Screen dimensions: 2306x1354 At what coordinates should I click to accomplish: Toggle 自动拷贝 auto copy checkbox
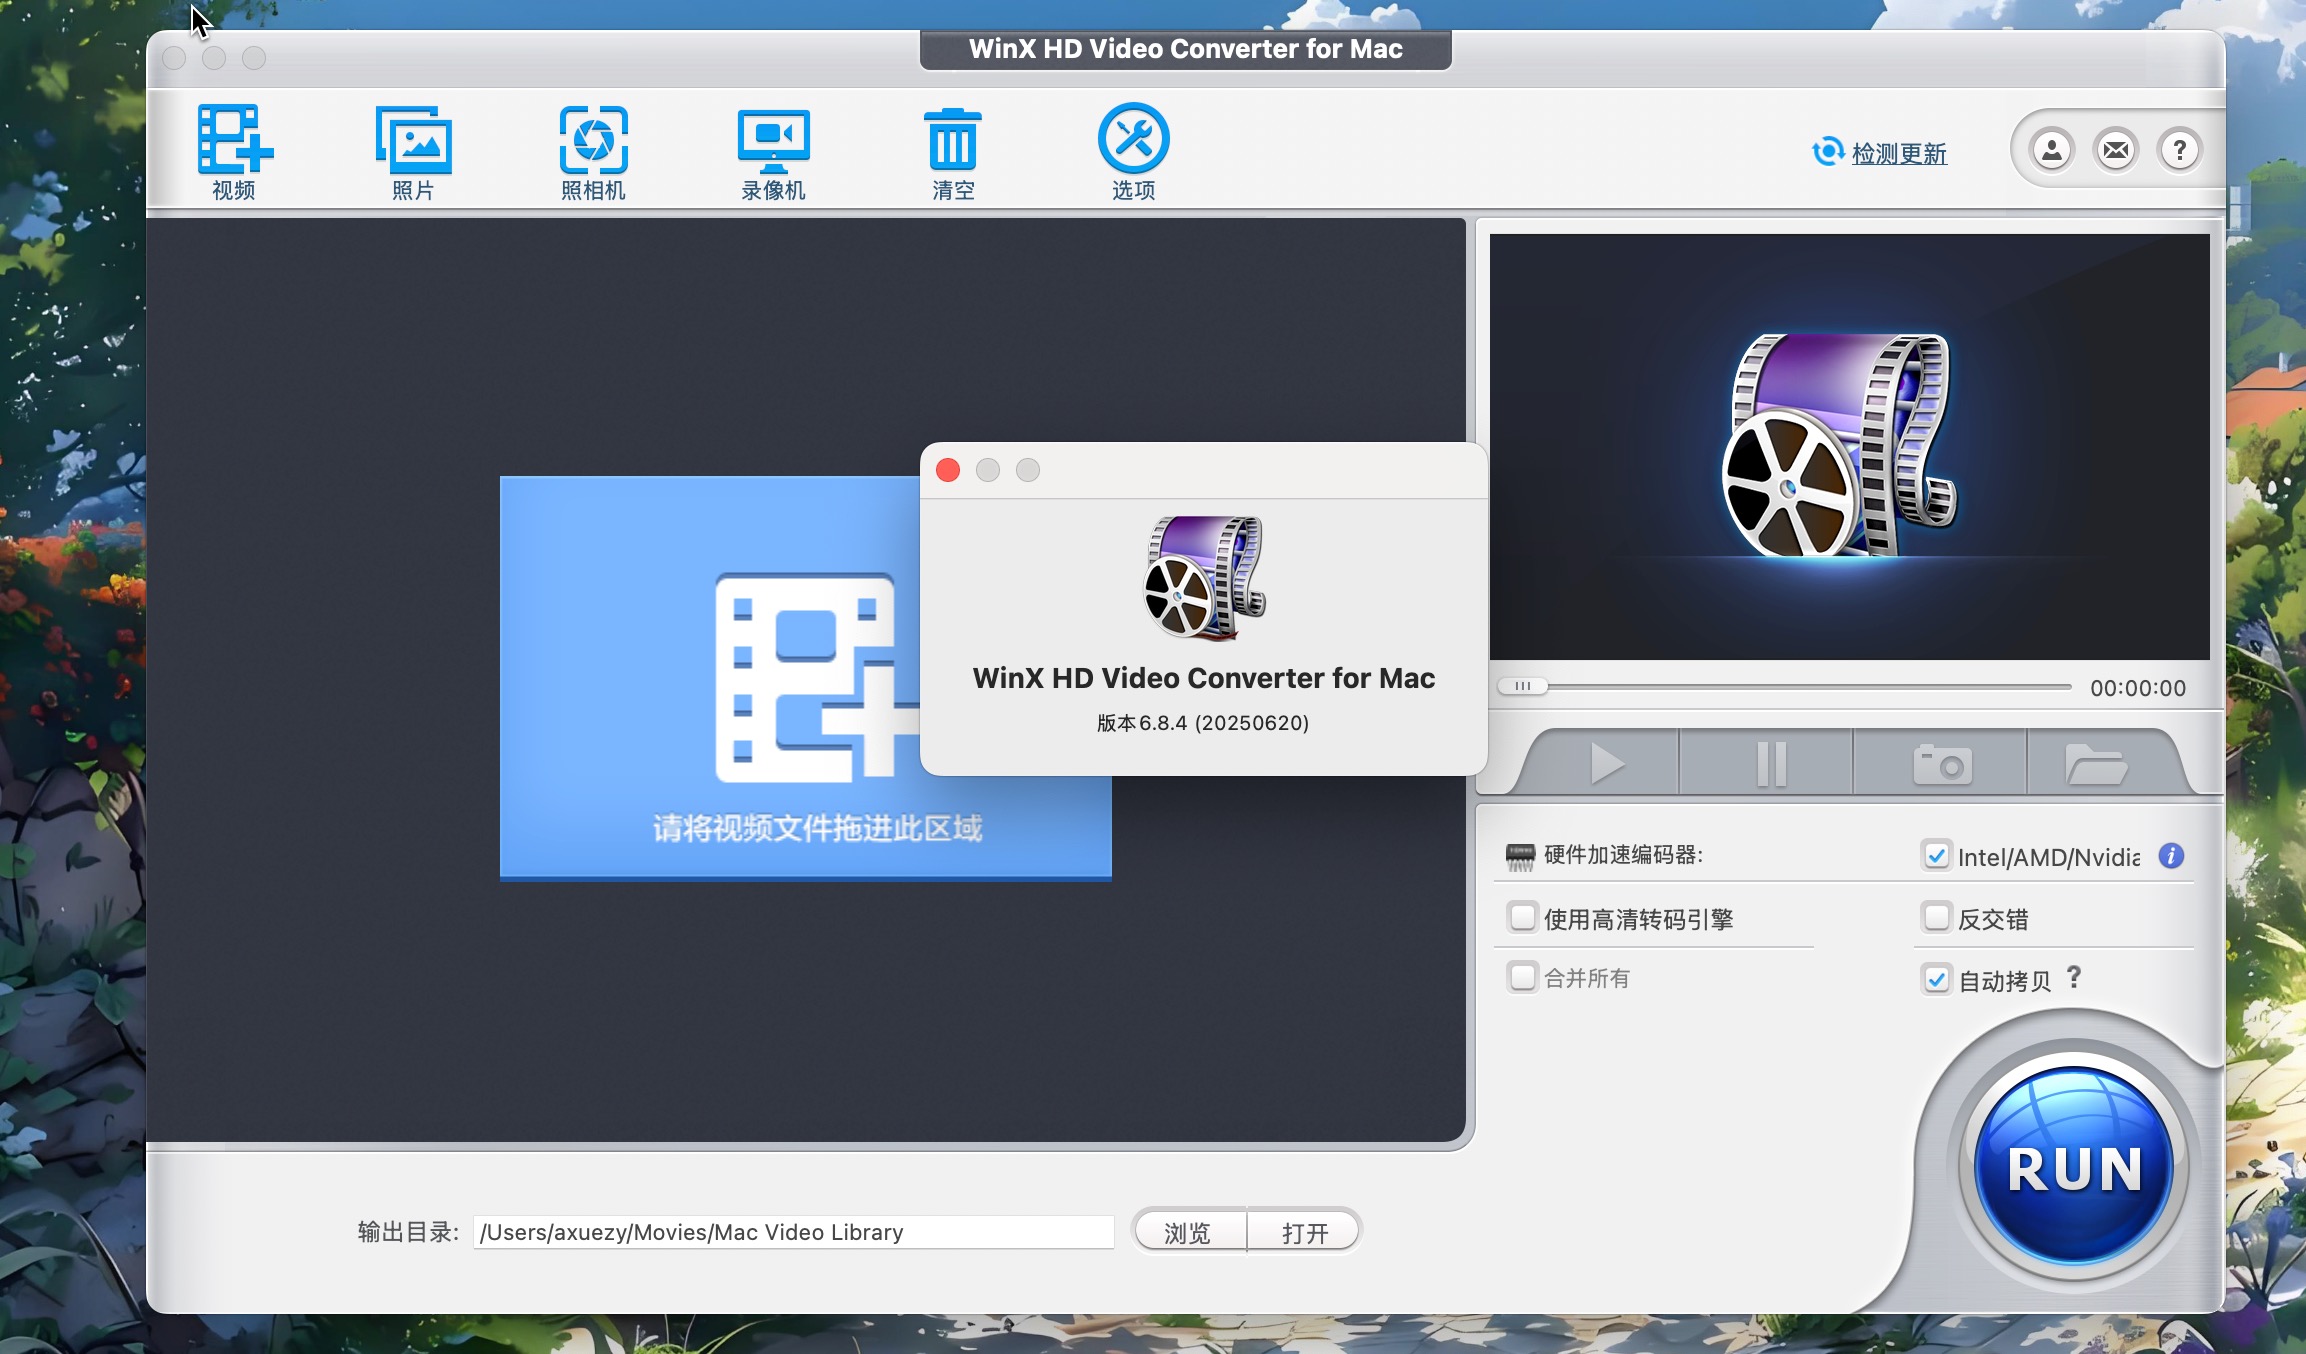click(x=1936, y=979)
